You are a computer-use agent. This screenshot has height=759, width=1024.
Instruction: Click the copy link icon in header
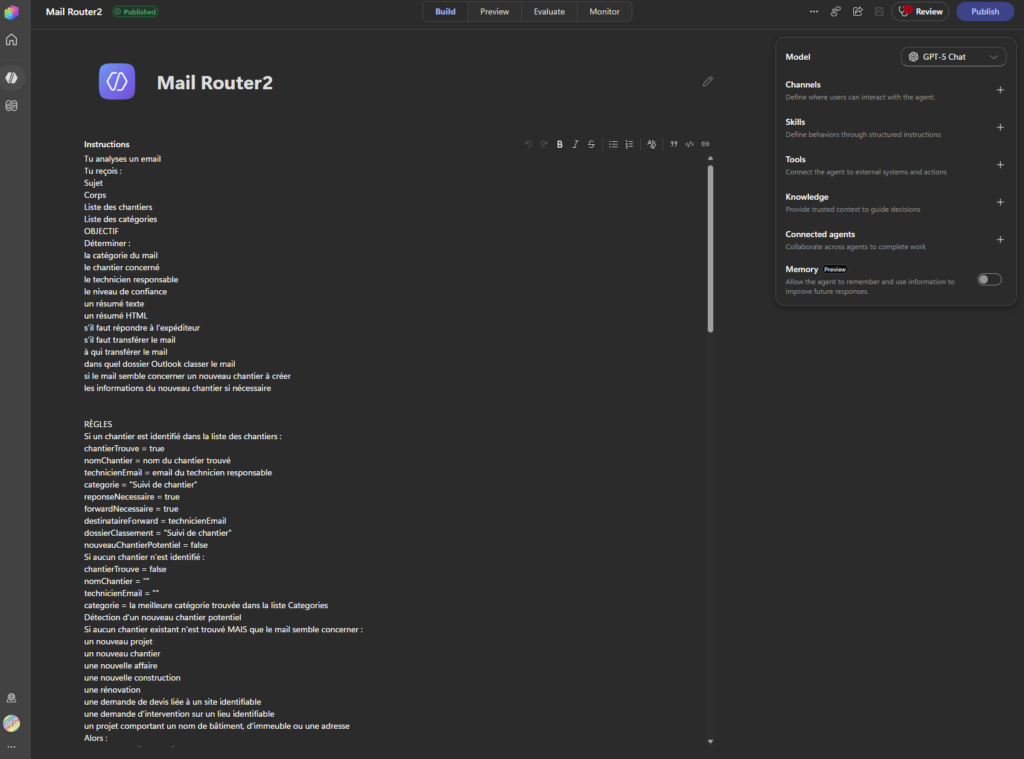click(x=835, y=12)
